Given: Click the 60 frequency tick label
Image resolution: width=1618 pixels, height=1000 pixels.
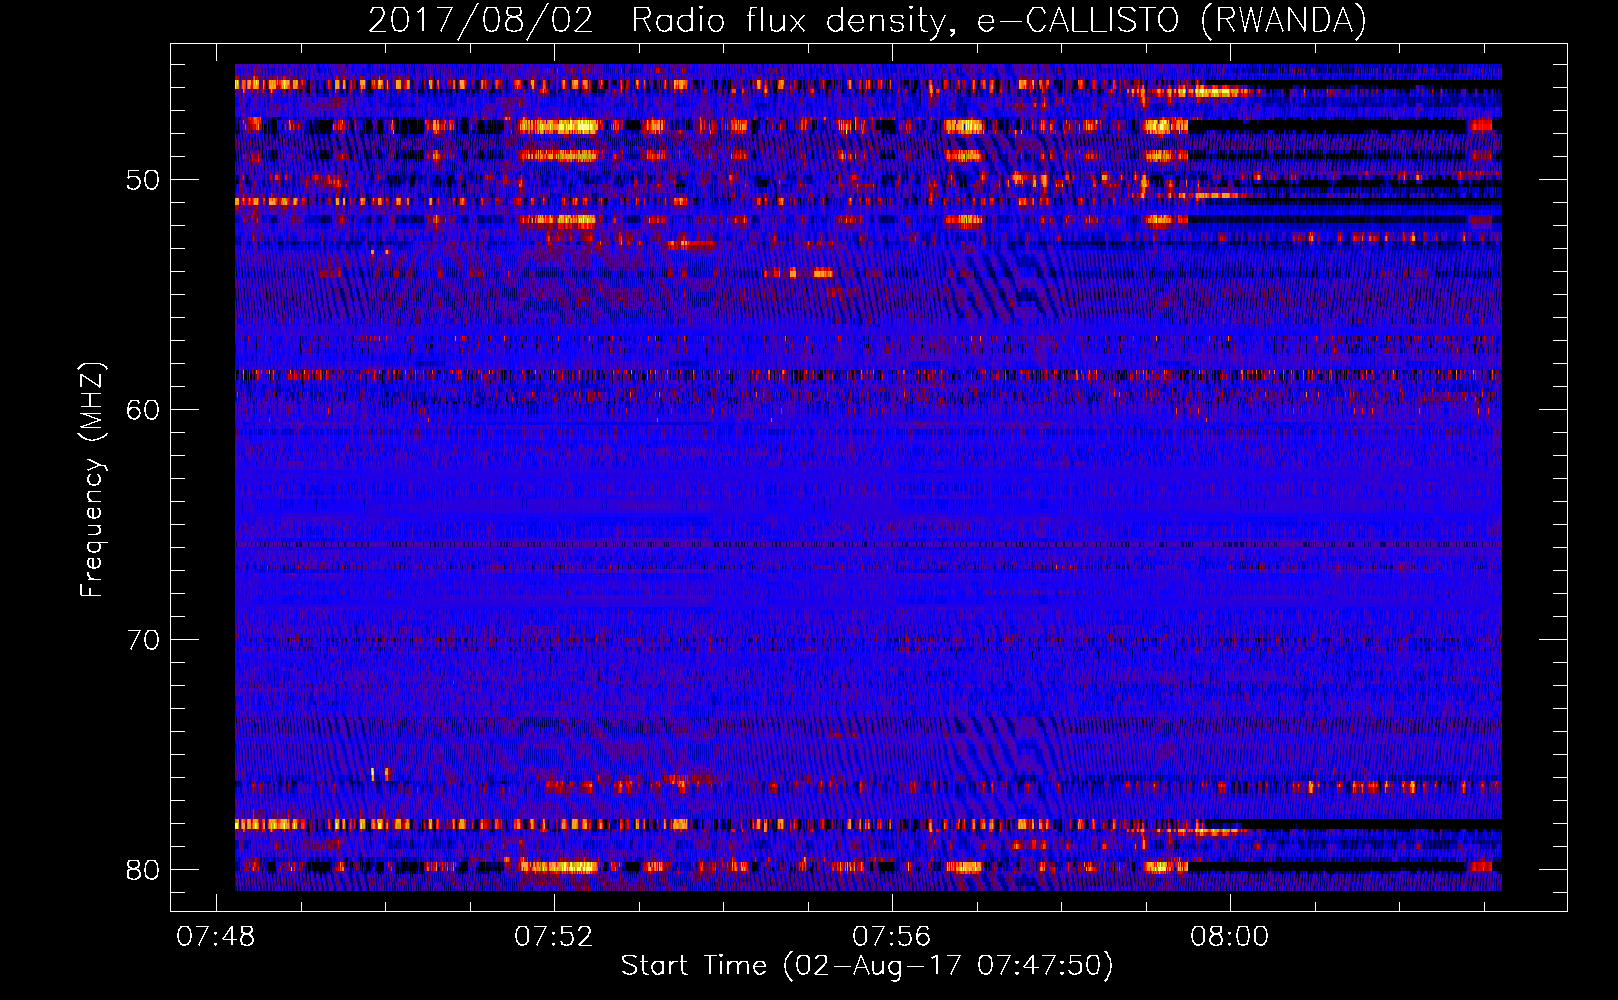Looking at the screenshot, I should pos(143,410).
